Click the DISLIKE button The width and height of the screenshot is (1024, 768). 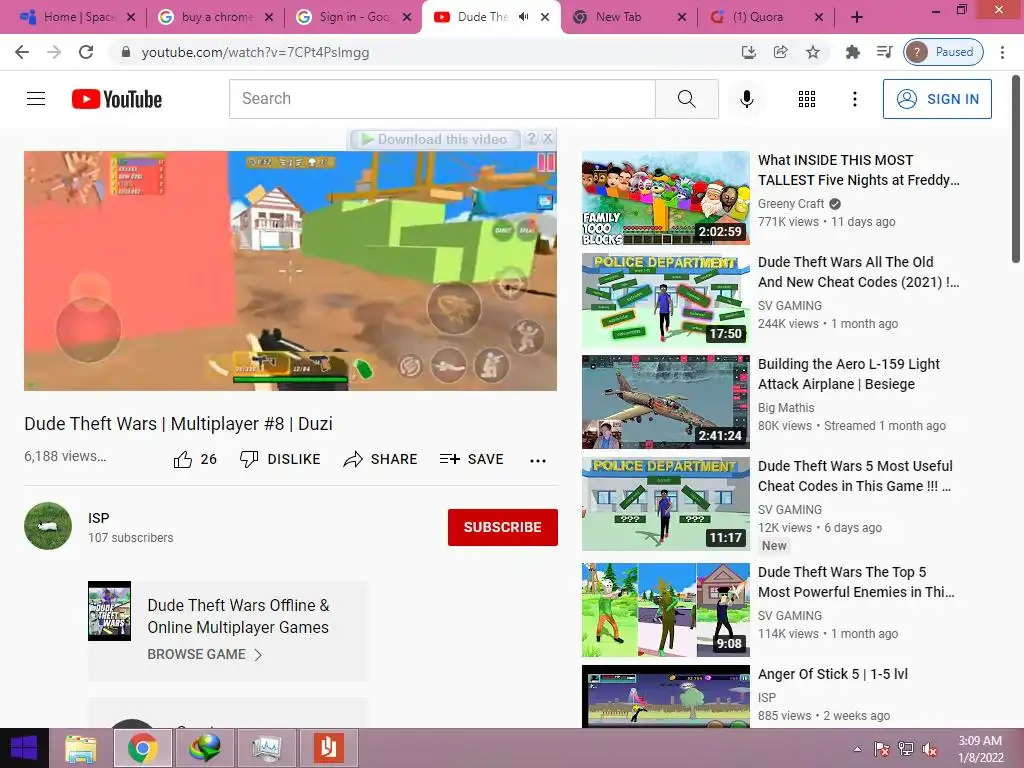tap(280, 460)
